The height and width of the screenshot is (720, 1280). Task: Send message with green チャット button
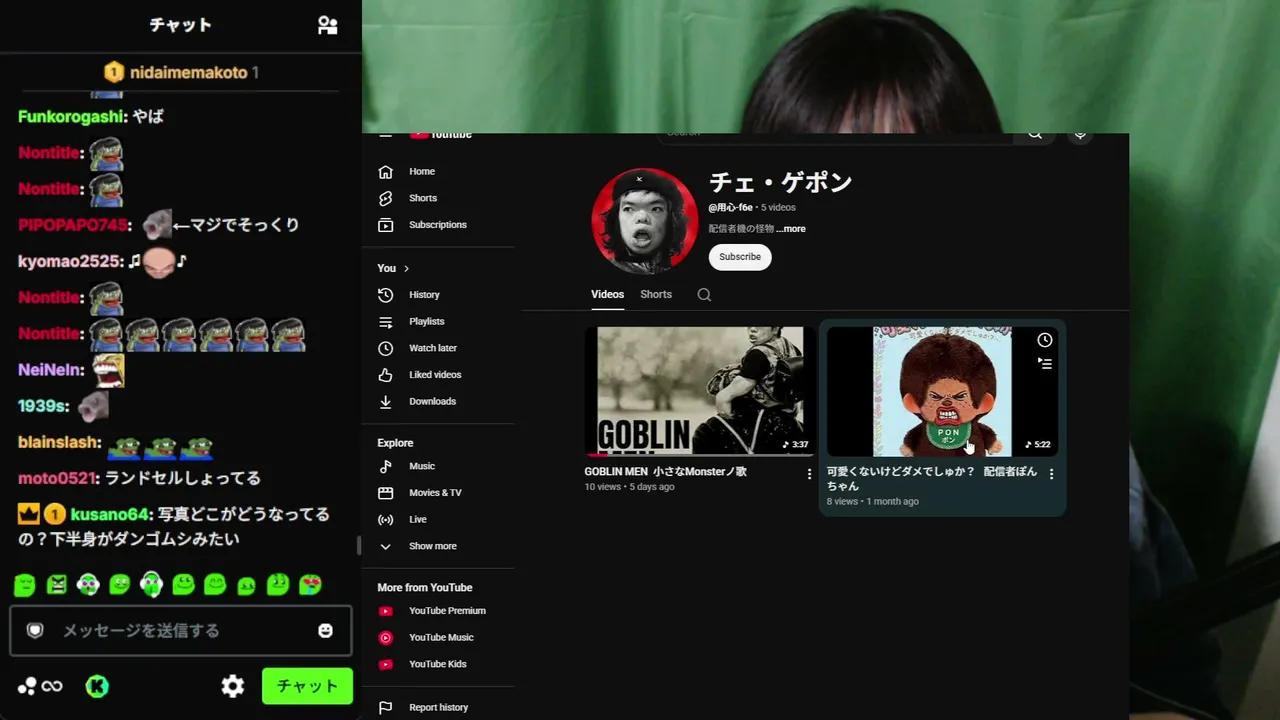point(307,686)
